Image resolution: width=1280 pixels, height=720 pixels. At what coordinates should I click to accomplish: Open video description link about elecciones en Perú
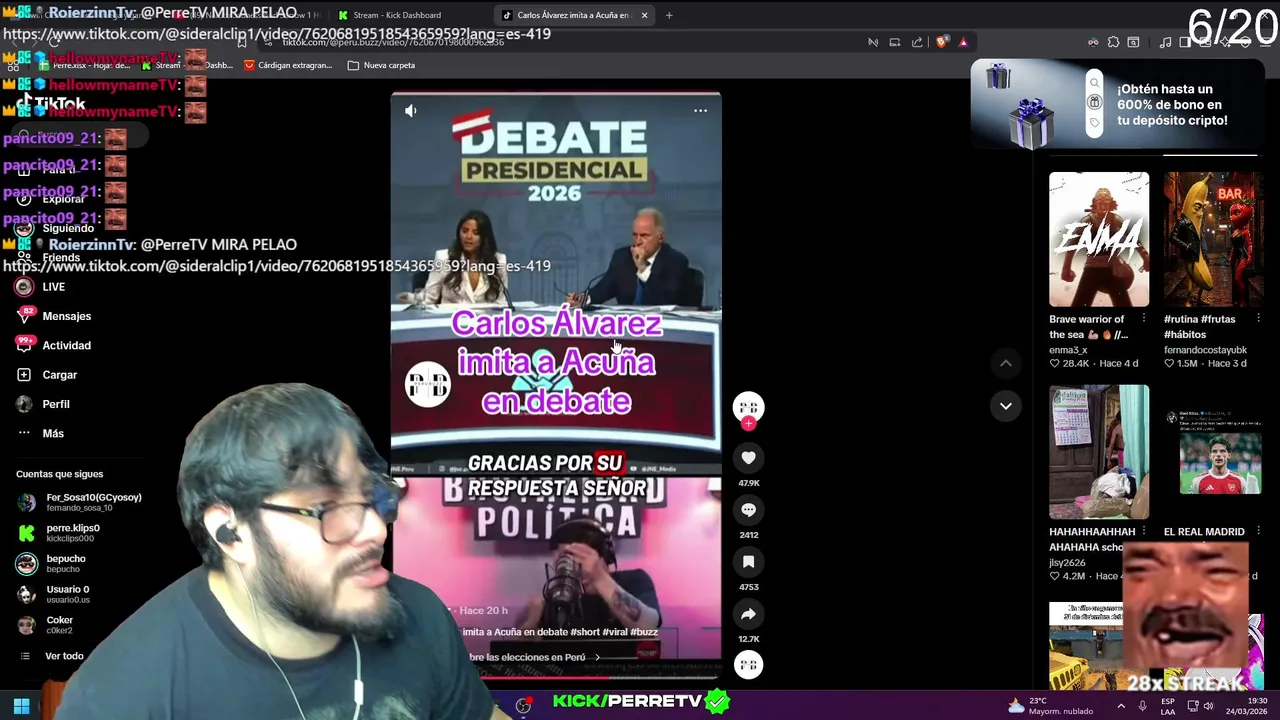tap(532, 657)
